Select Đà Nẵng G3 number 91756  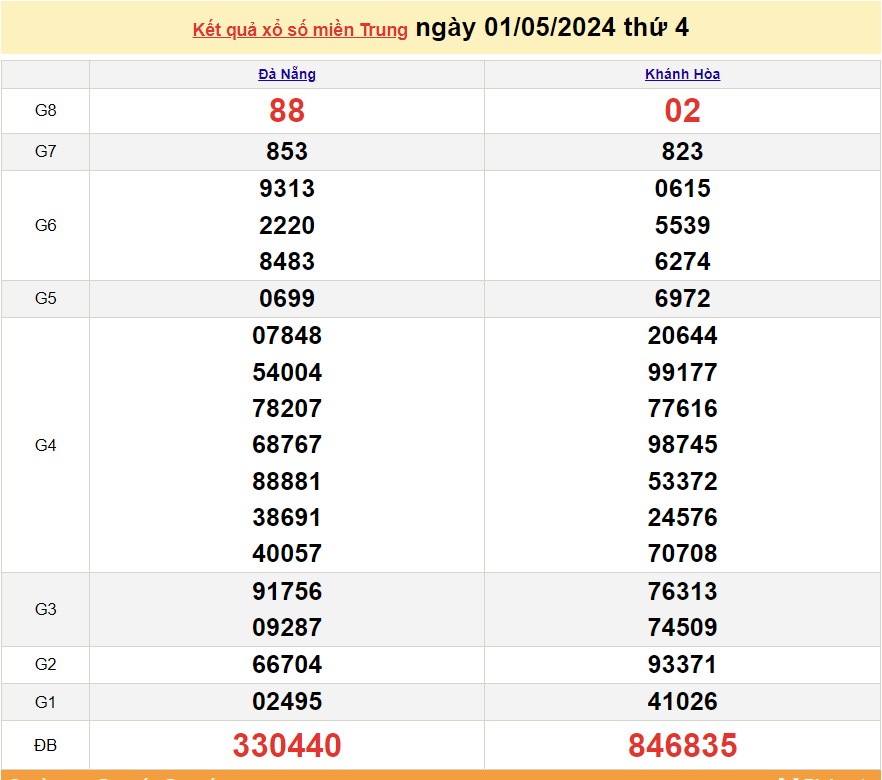(x=287, y=592)
